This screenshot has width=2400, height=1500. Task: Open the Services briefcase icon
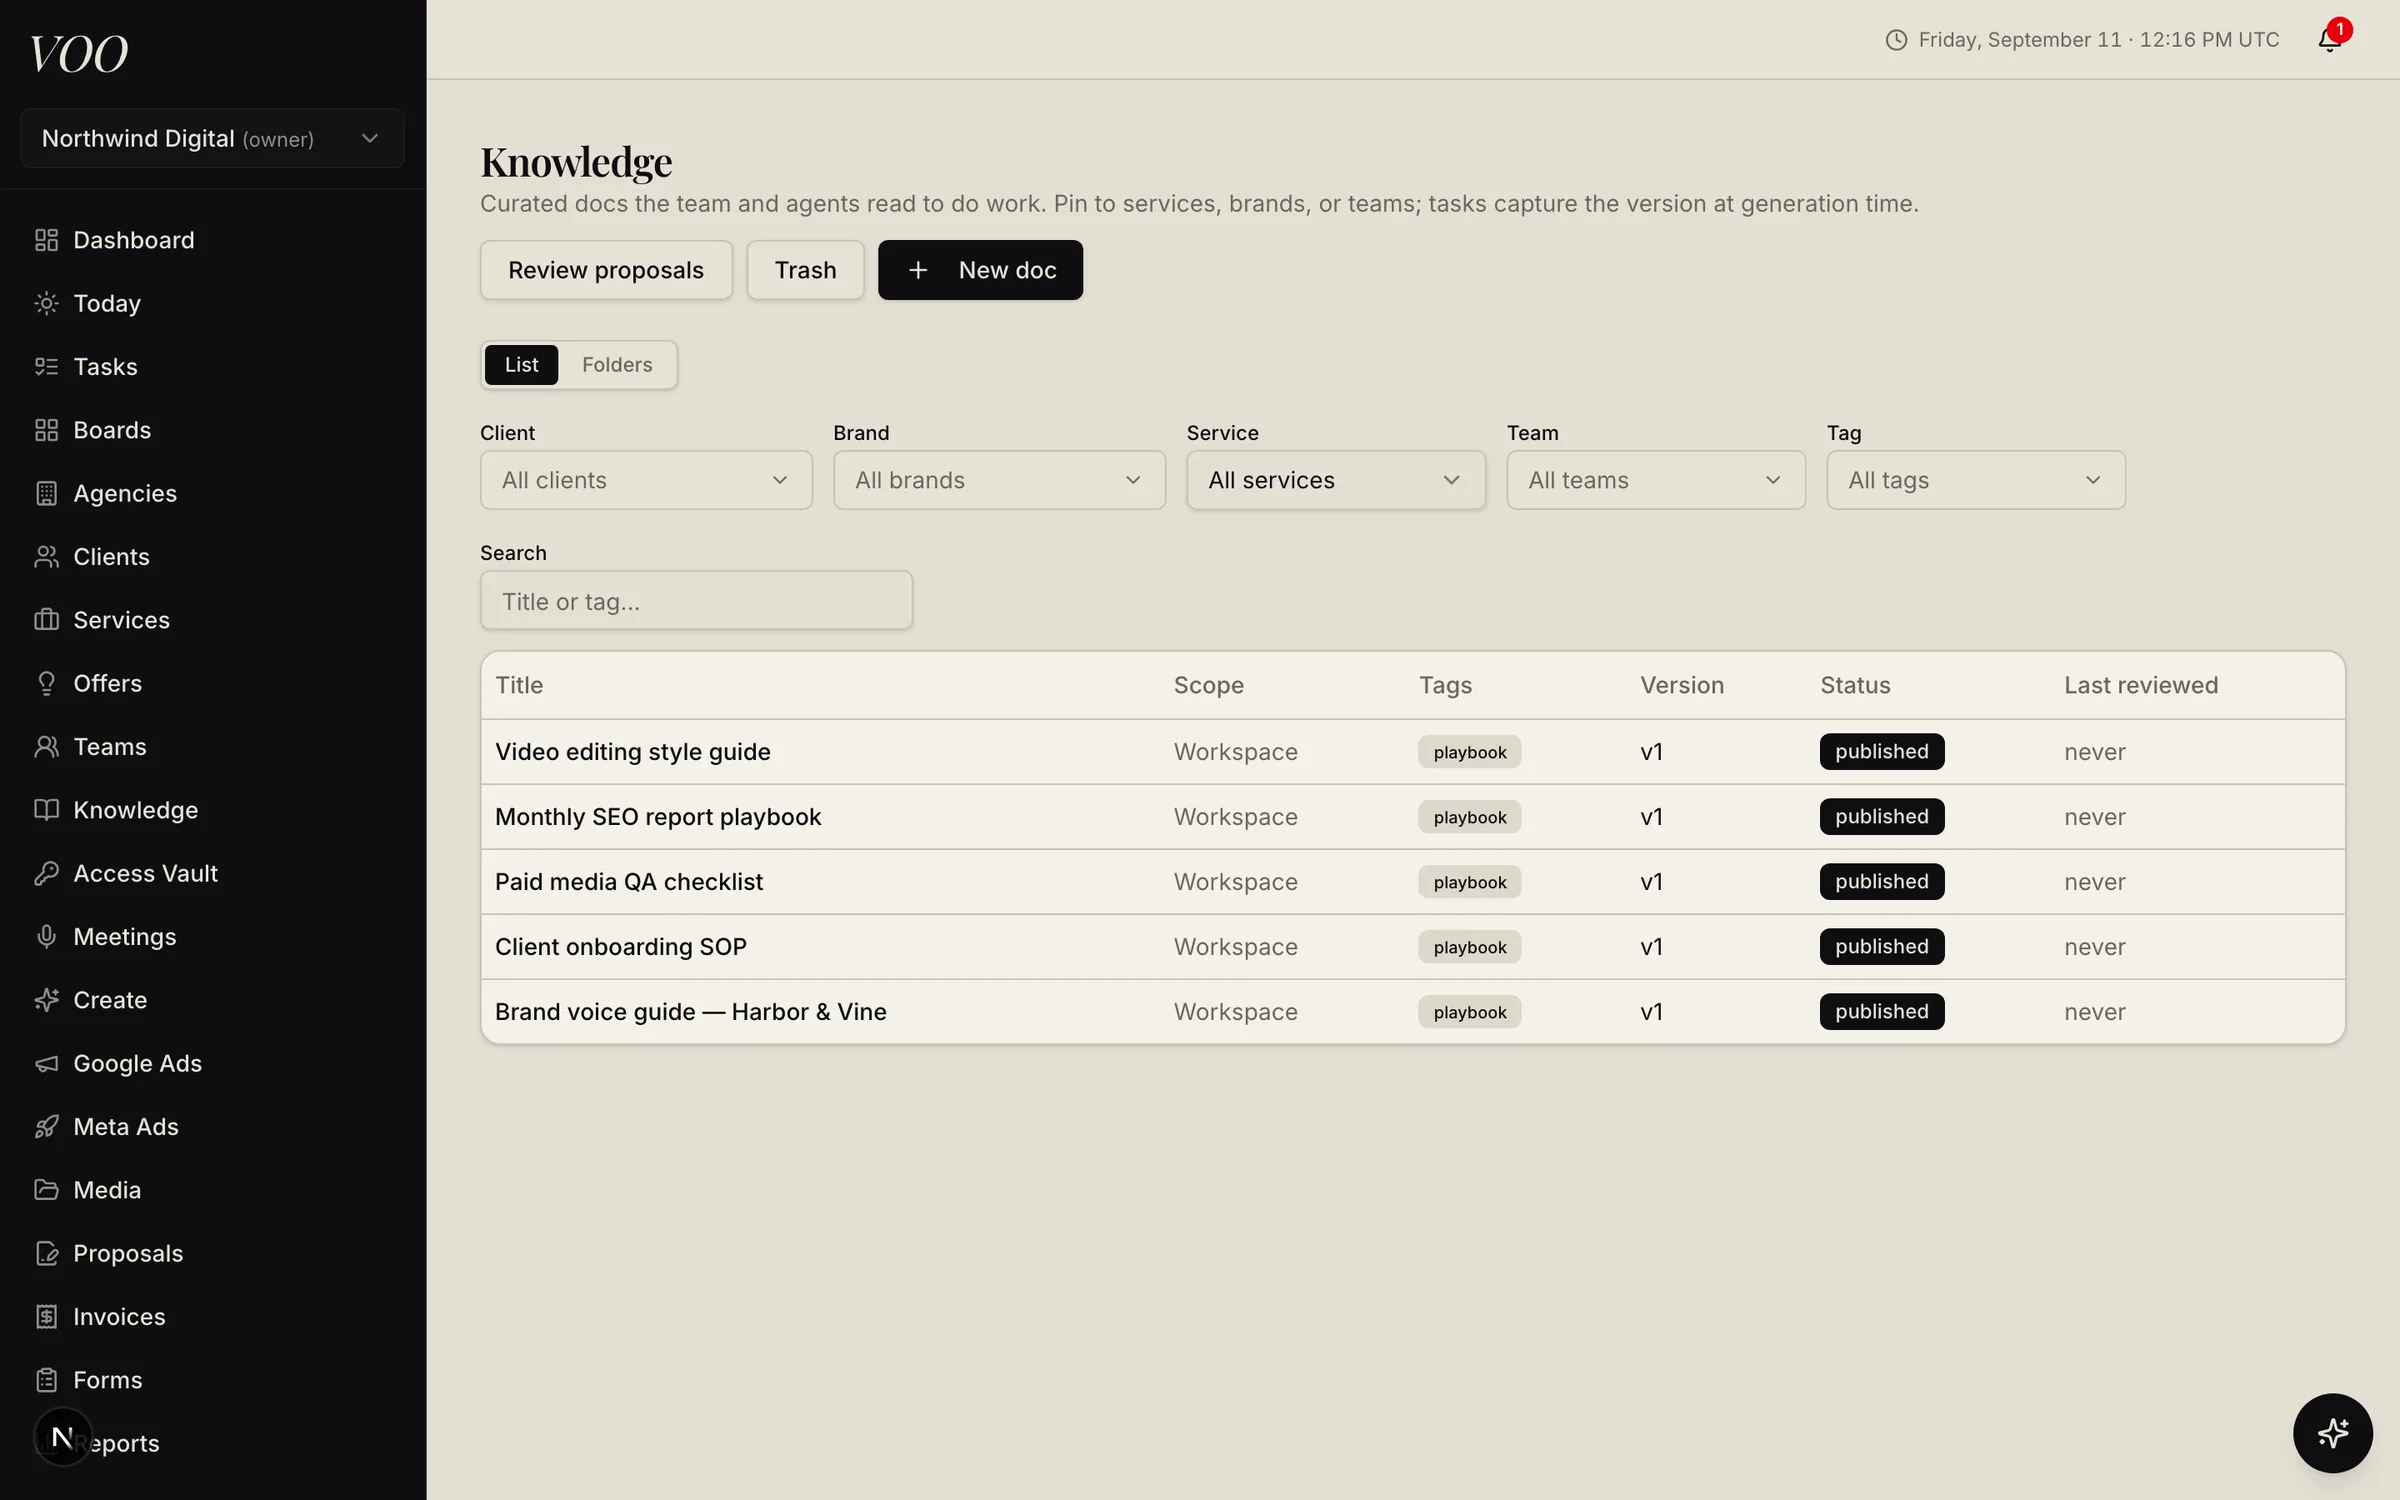pyautogui.click(x=46, y=620)
